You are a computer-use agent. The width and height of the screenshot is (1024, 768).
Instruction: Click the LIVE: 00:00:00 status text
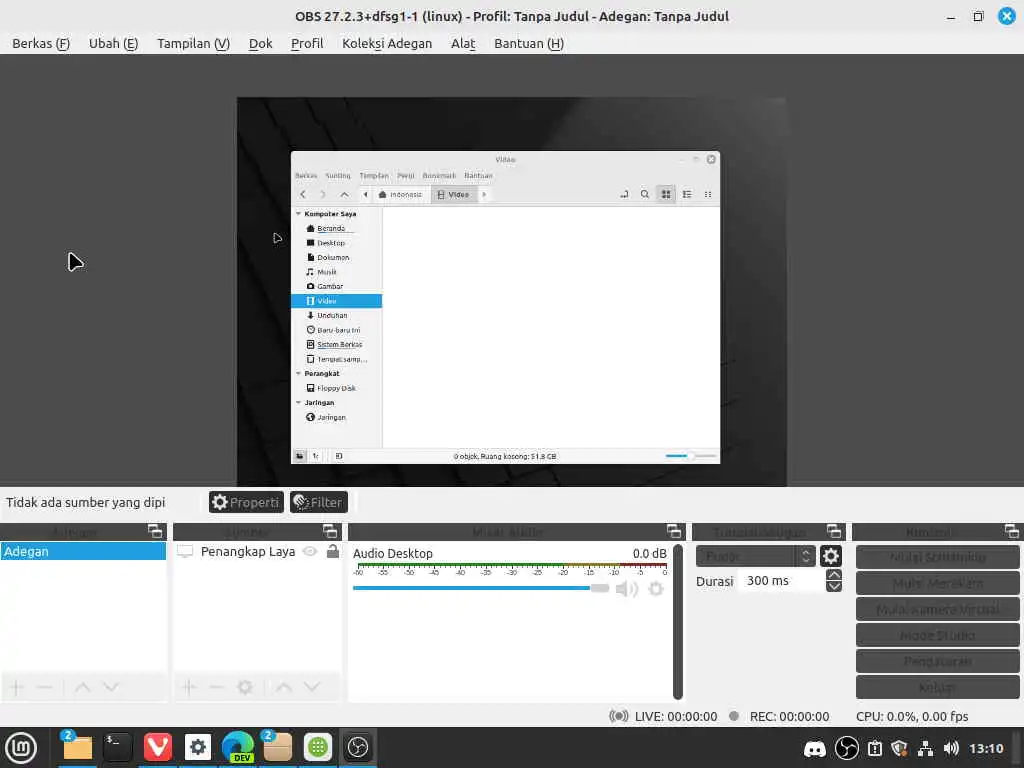[x=676, y=716]
